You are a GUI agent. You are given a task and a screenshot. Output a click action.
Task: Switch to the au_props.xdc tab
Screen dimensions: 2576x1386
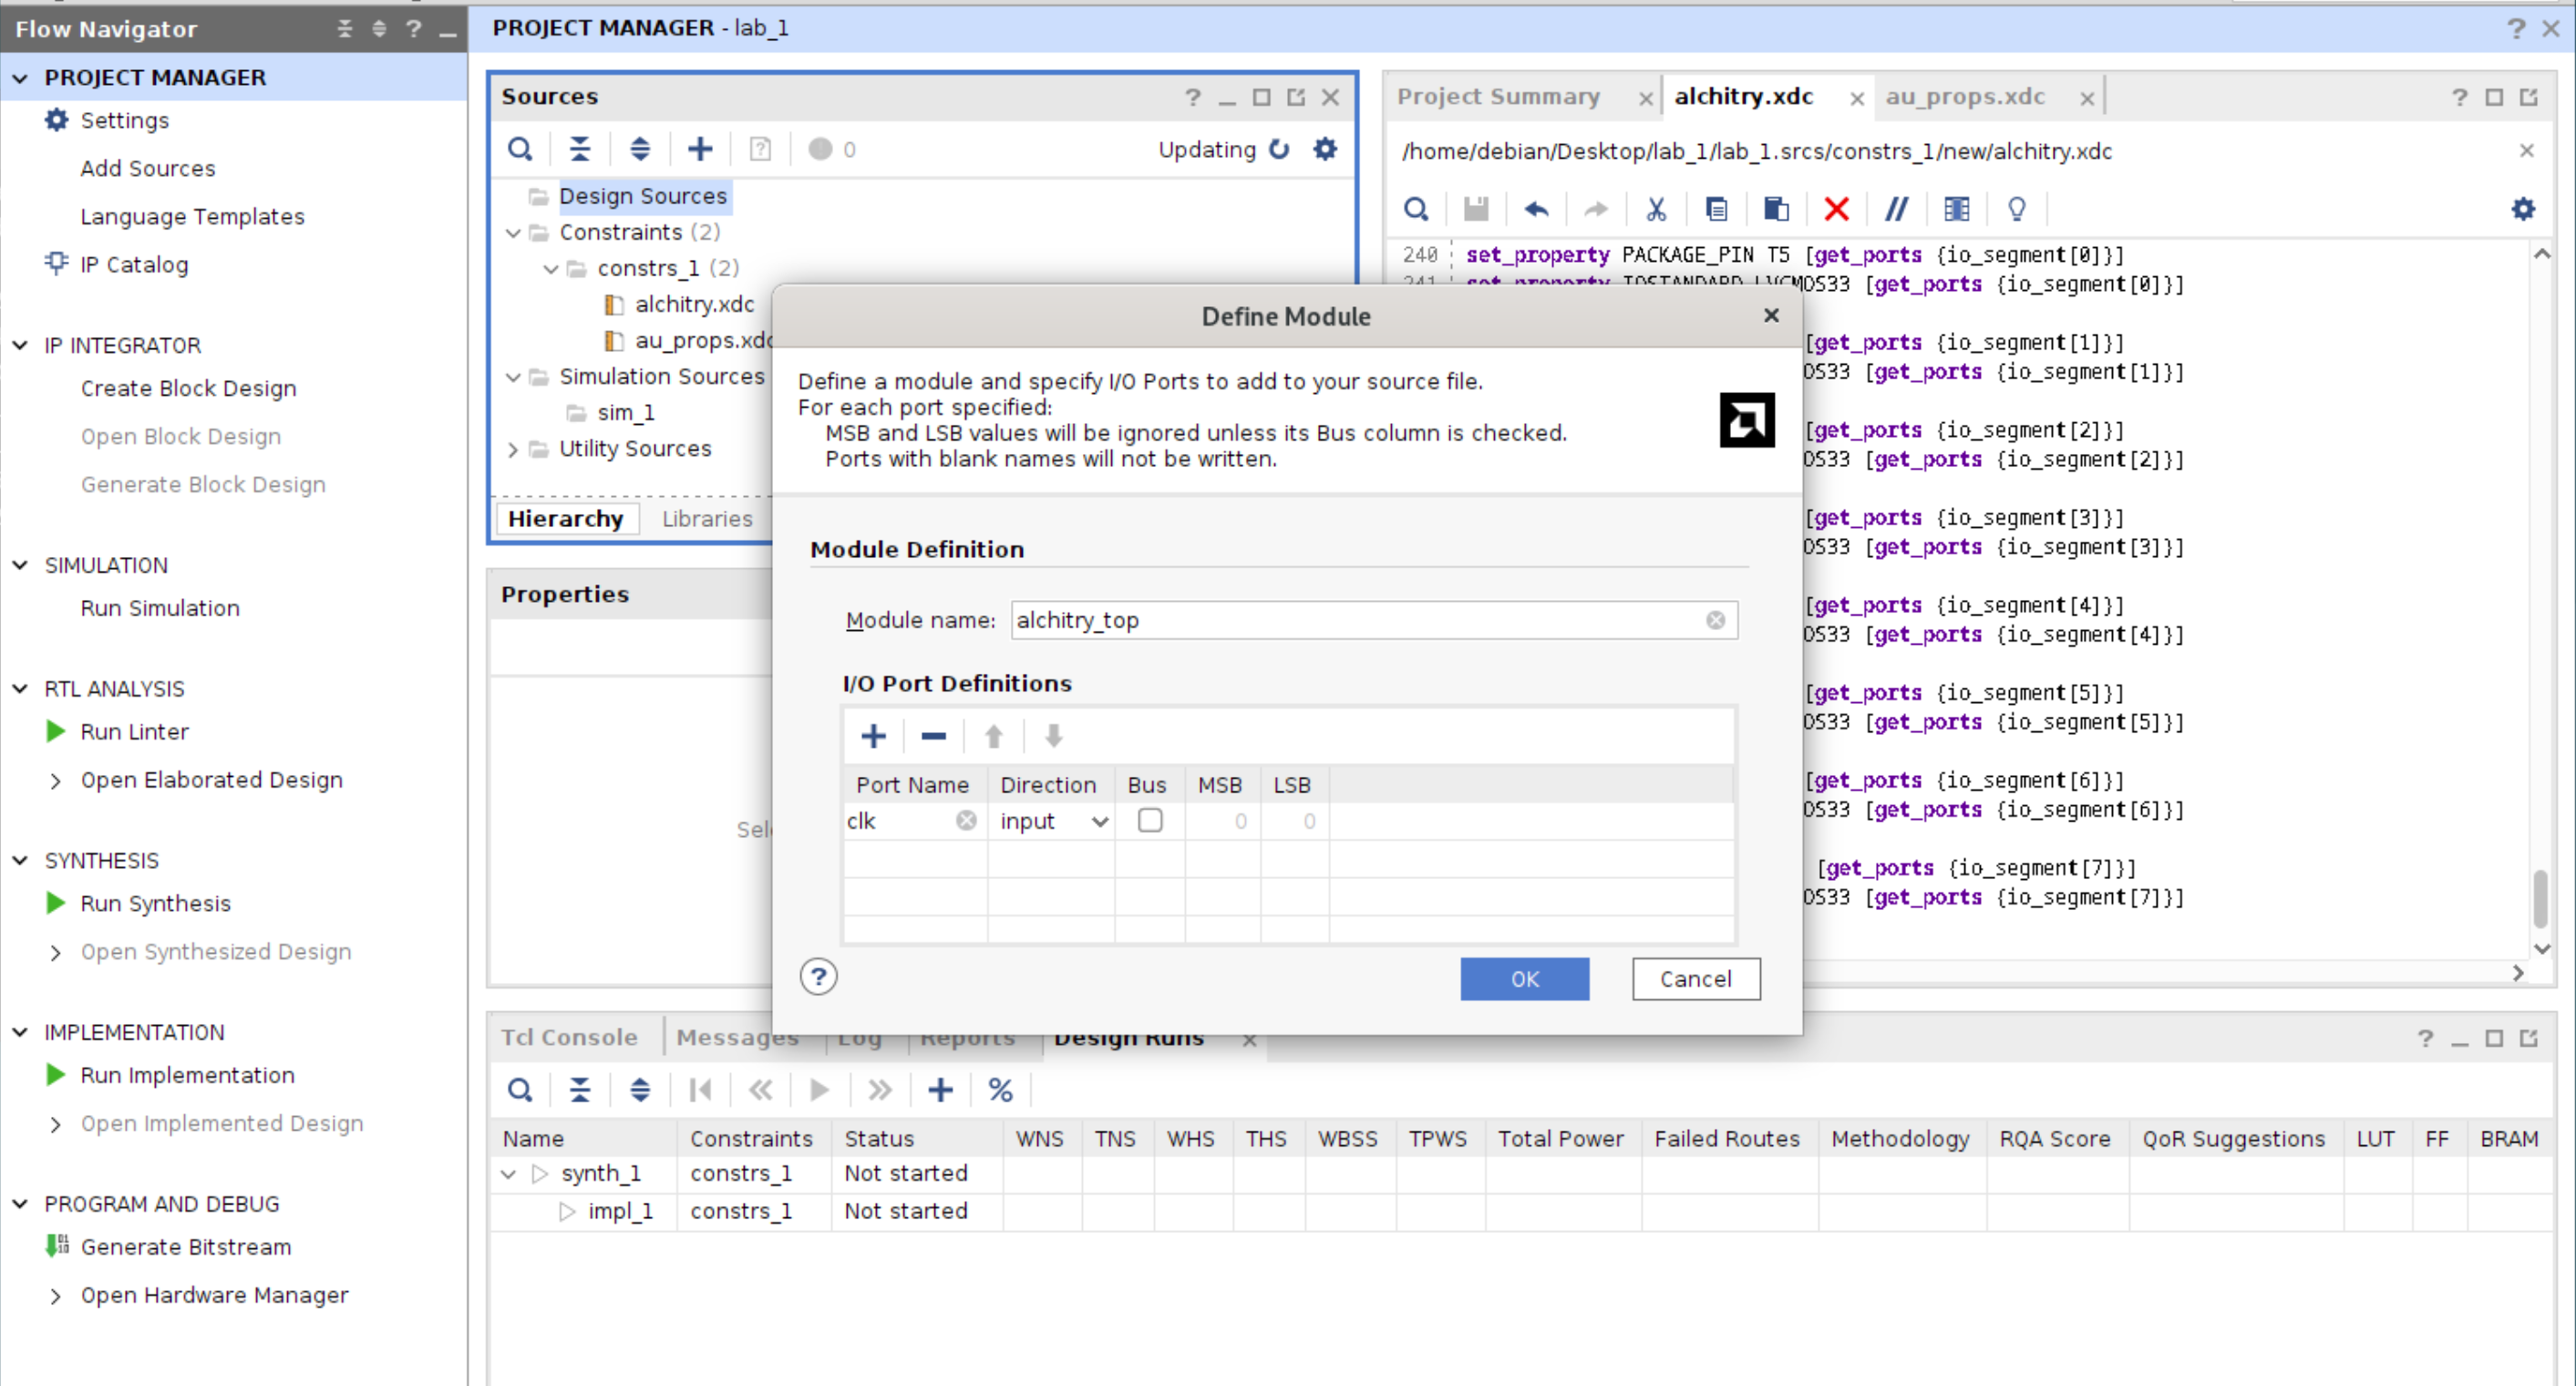(x=1964, y=97)
